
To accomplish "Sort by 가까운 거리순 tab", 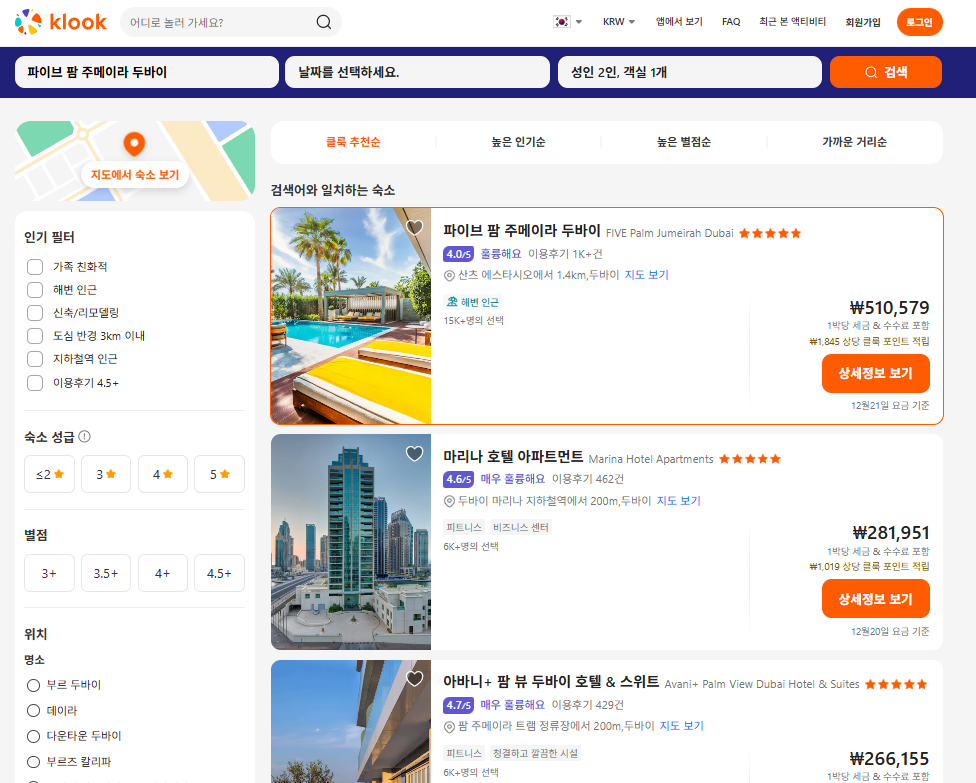I will click(854, 142).
